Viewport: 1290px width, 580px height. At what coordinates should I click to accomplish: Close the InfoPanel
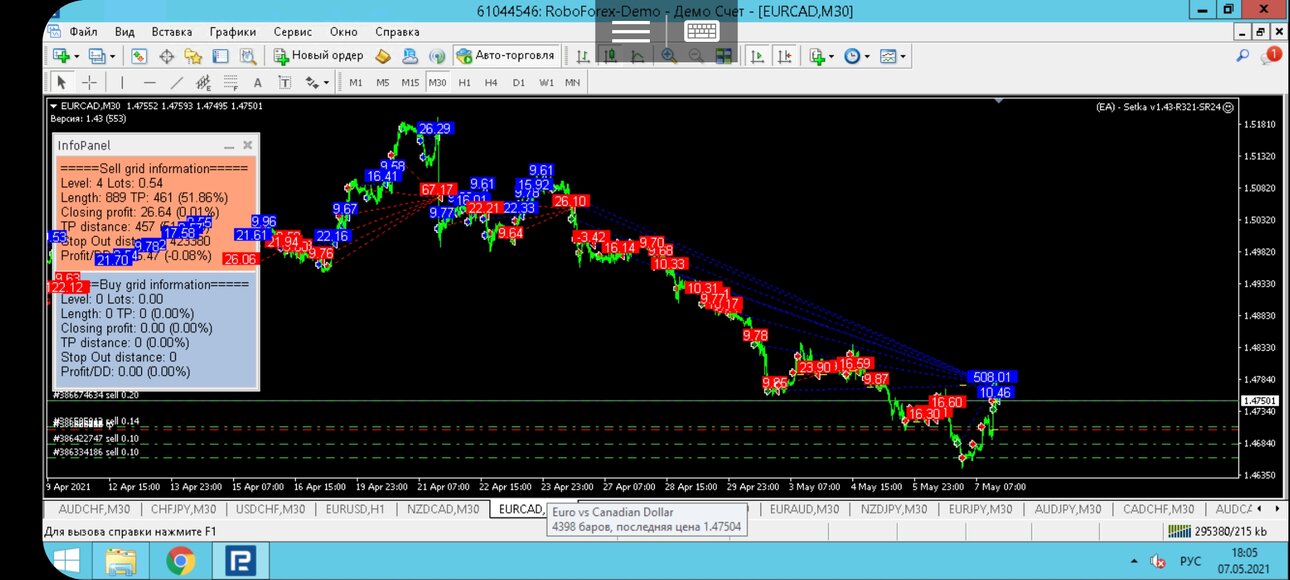click(247, 146)
